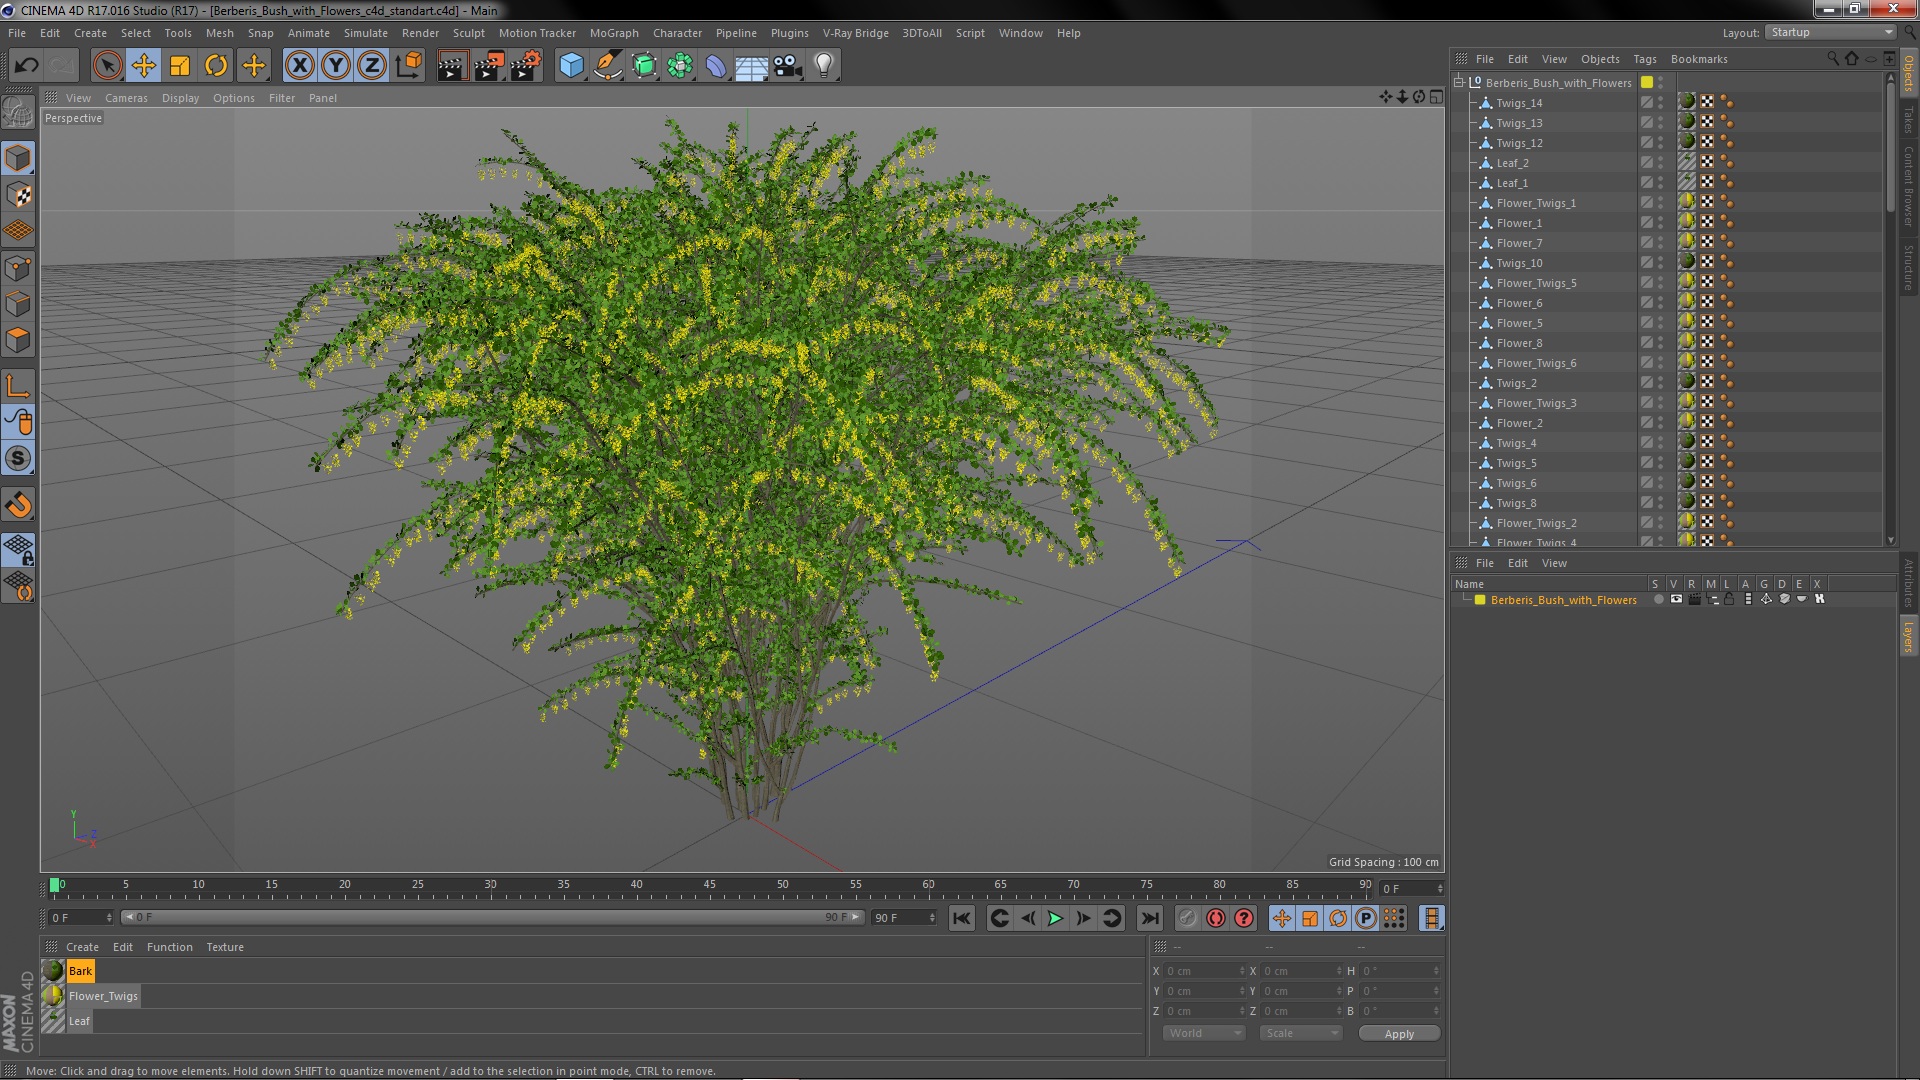
Task: Open the Objects panel Tags menu
Action: point(1644,59)
